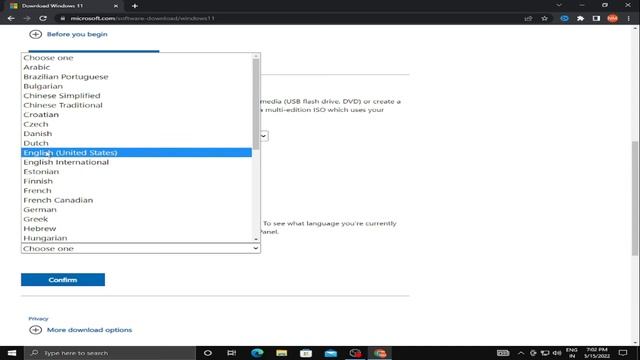Go back to the previous page
This screenshot has height=360, width=640.
pyautogui.click(x=11, y=18)
